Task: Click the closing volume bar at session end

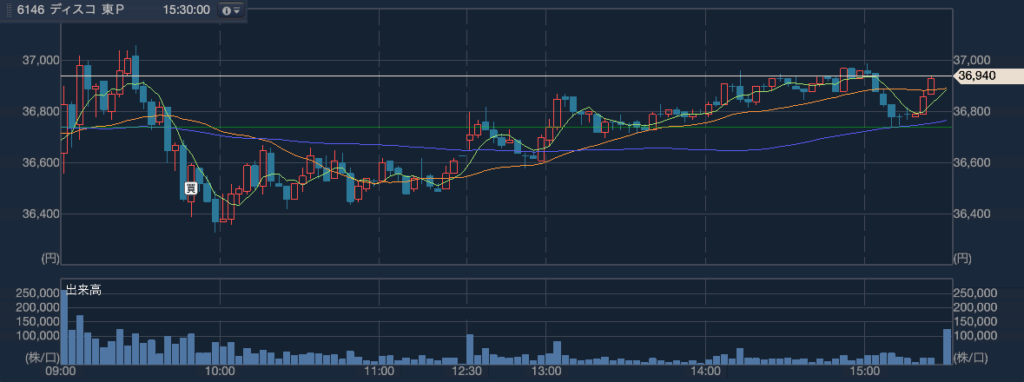Action: click(947, 346)
